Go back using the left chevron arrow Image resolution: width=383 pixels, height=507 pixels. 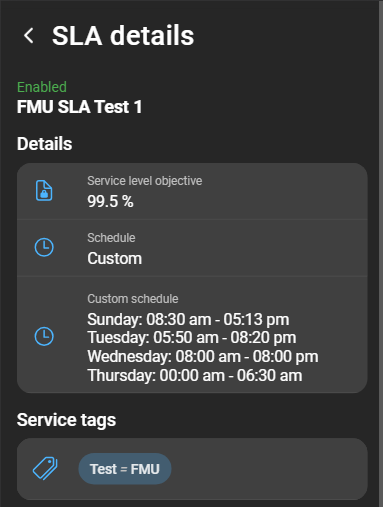pos(29,35)
